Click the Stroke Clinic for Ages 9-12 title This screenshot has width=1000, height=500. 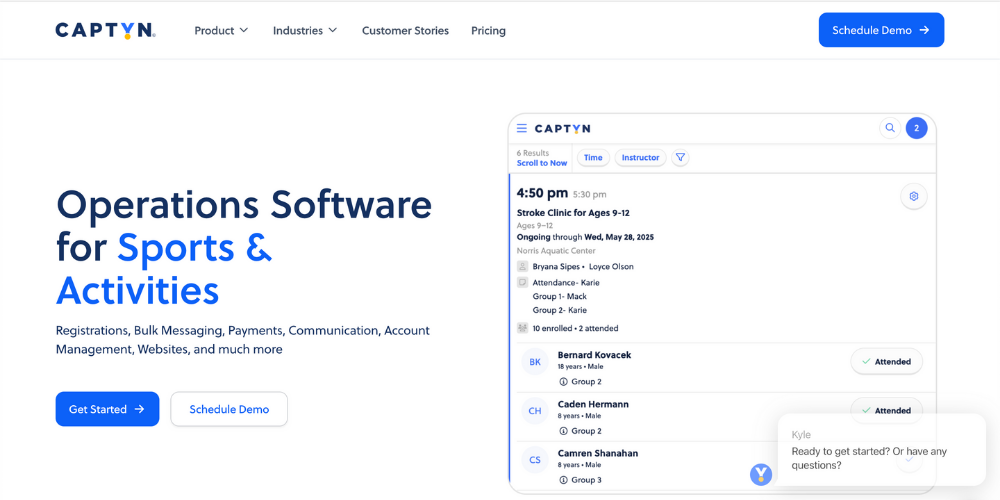(x=573, y=213)
